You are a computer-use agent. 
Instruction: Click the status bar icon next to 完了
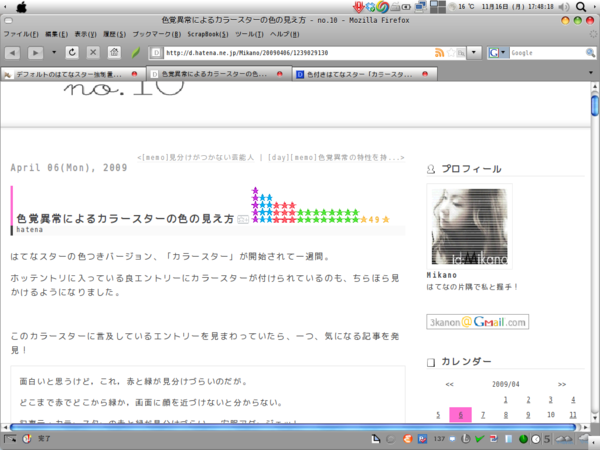[x=26, y=439]
